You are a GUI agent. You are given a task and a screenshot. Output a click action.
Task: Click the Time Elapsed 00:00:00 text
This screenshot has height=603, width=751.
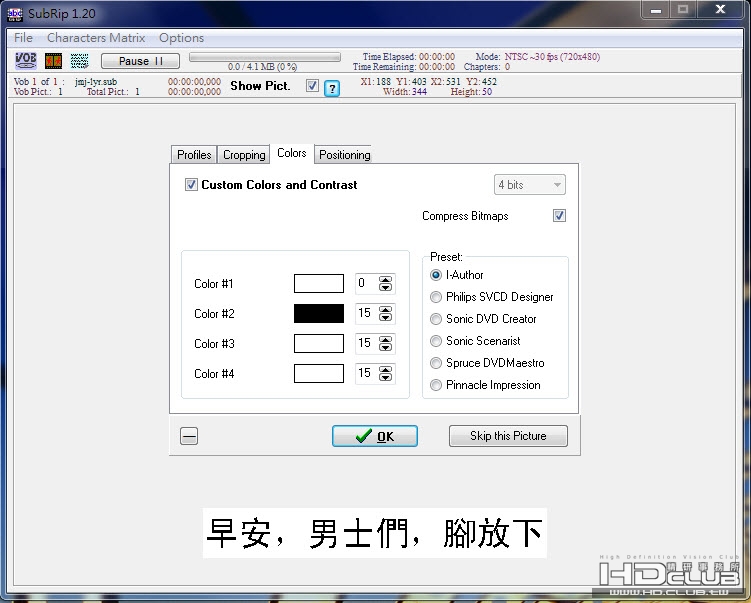coord(409,57)
